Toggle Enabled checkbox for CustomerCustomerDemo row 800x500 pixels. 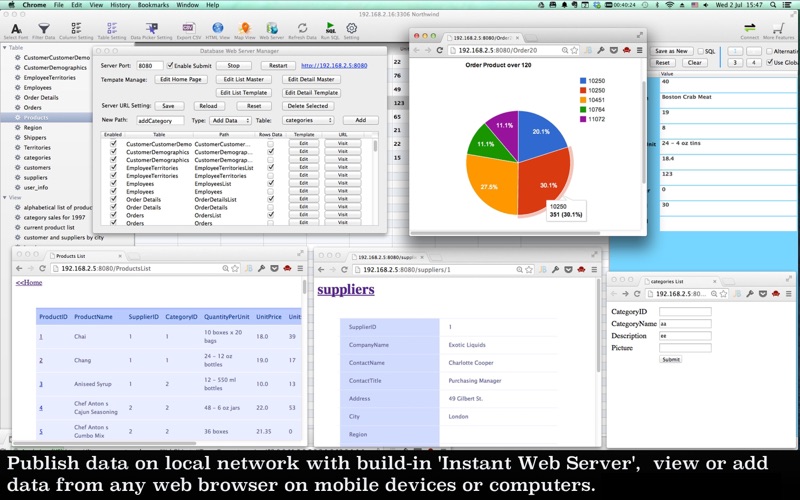(x=113, y=144)
